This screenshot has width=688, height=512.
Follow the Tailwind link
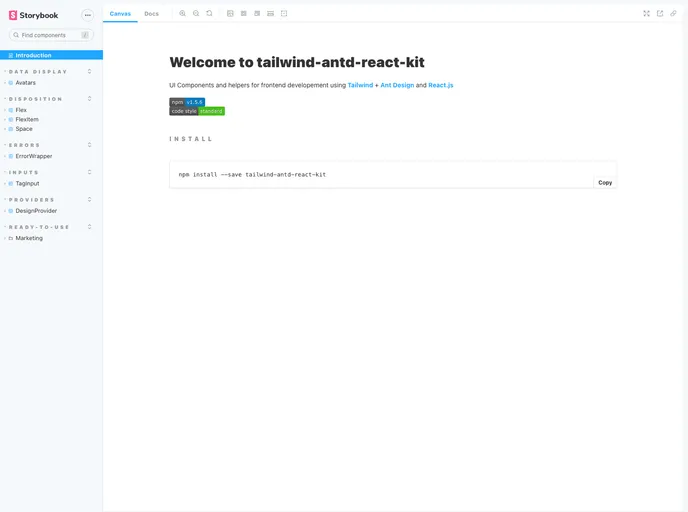pos(360,85)
